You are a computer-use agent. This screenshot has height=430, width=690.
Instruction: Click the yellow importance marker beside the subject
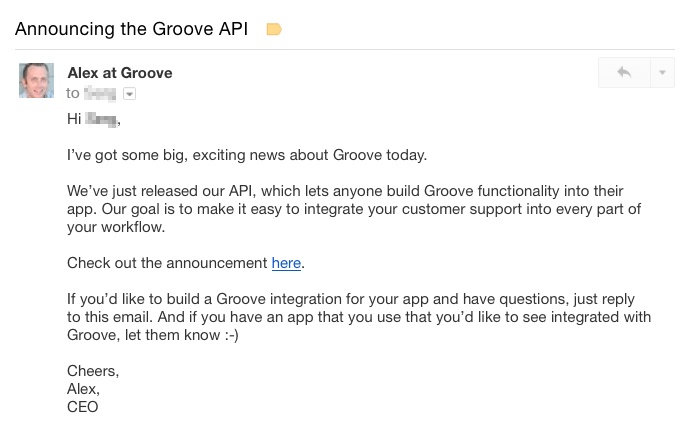[273, 29]
